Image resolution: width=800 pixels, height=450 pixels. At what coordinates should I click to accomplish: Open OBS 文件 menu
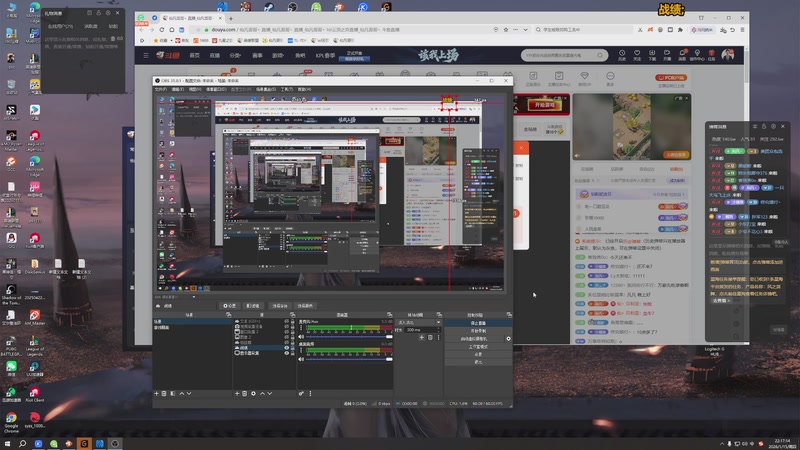[x=161, y=89]
